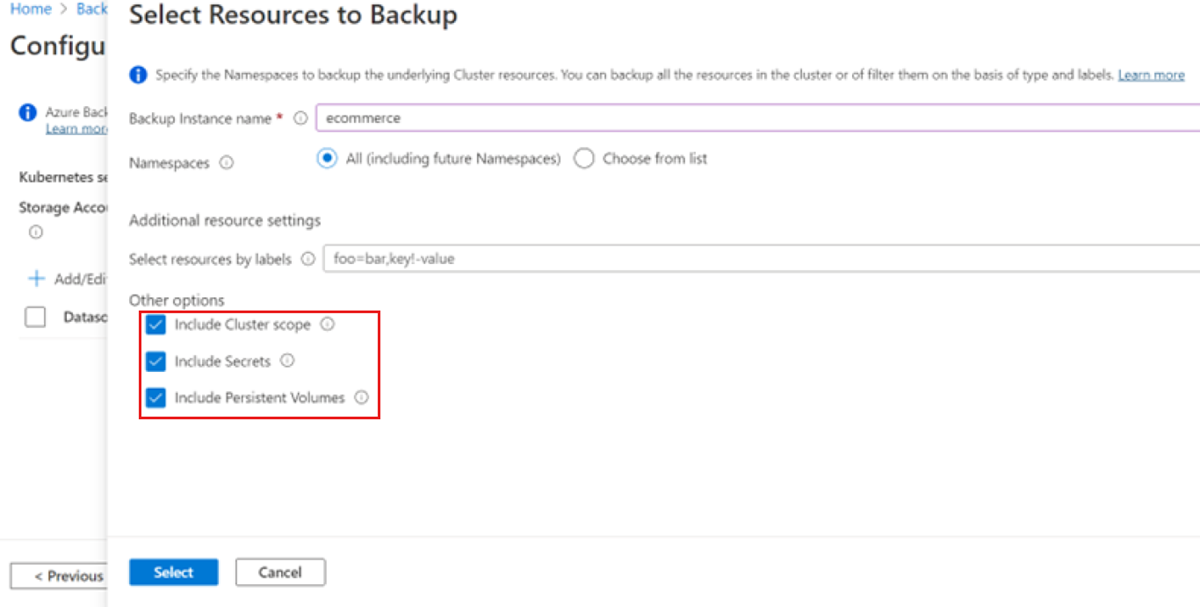Click info icon next to Include Persistent Volumes
Viewport: 1200px width, 607px height.
[361, 397]
